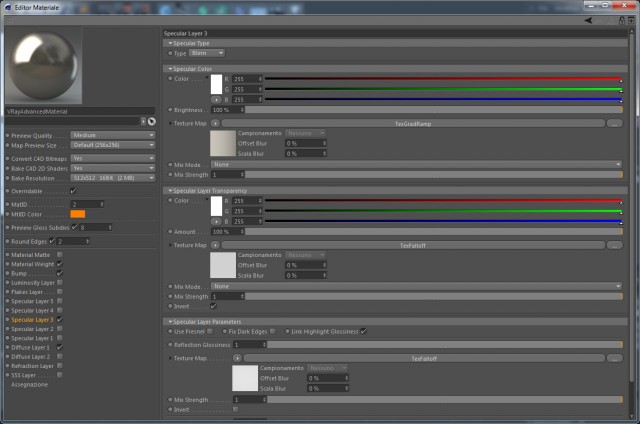Click the ellipsis button next to TexGradRamp

(x=615, y=123)
